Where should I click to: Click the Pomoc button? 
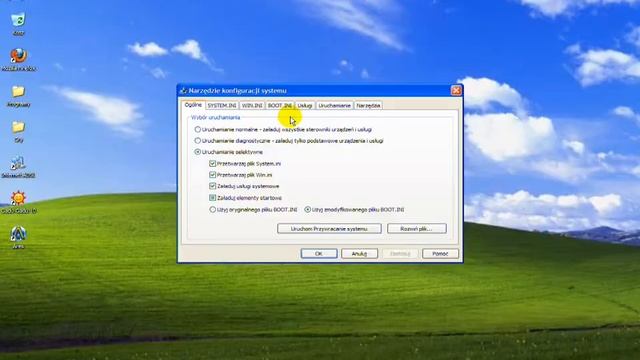point(440,253)
